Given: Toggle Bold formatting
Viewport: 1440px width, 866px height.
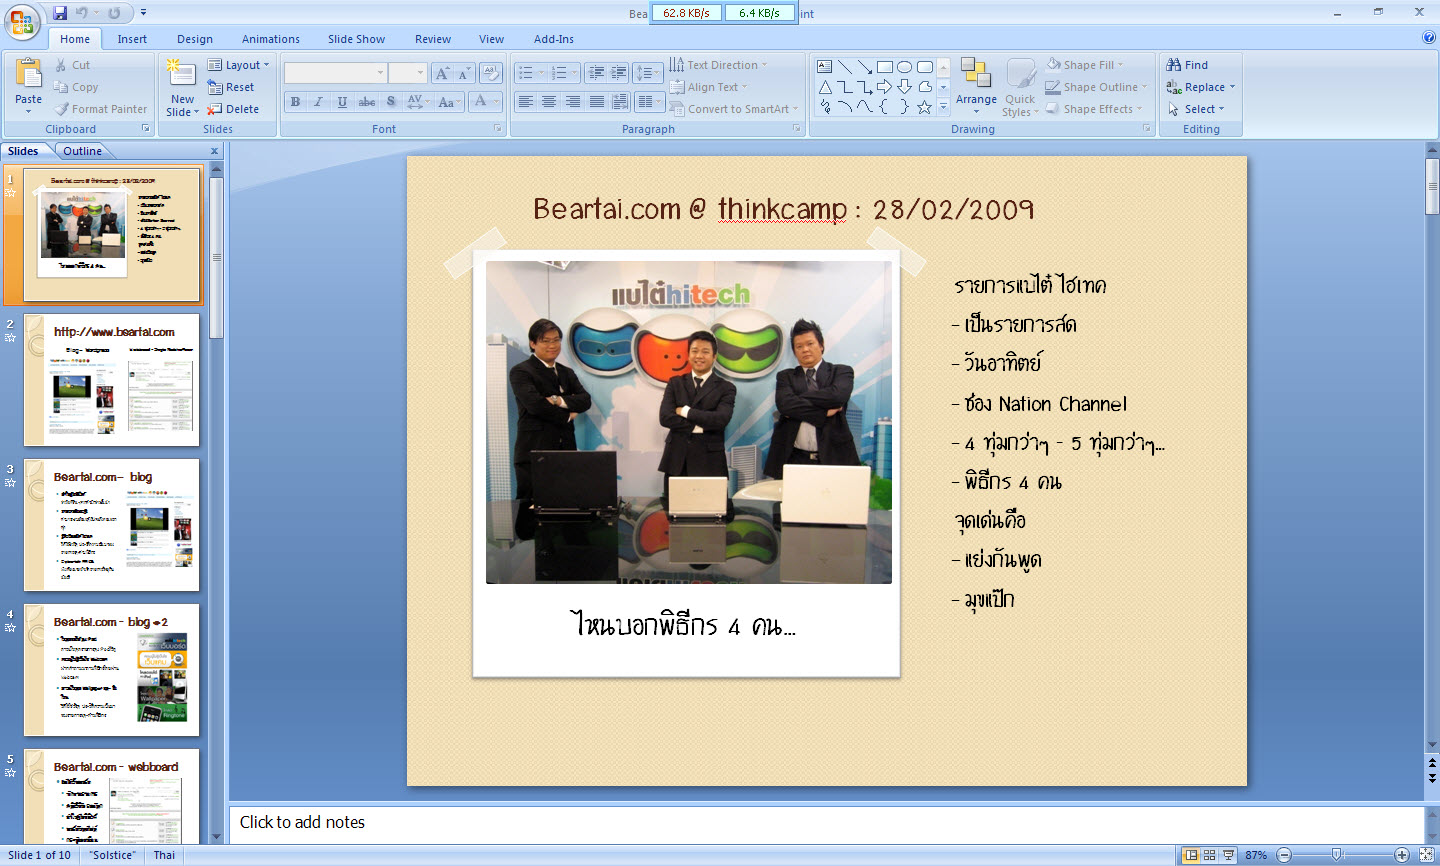Looking at the screenshot, I should (295, 102).
